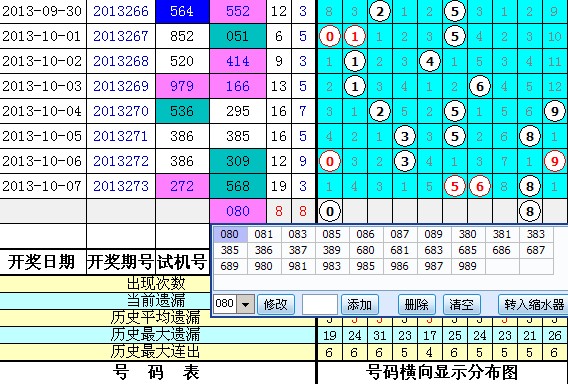Select number 689 in the popup list
Screen dimensions: 568x384
[230, 266]
